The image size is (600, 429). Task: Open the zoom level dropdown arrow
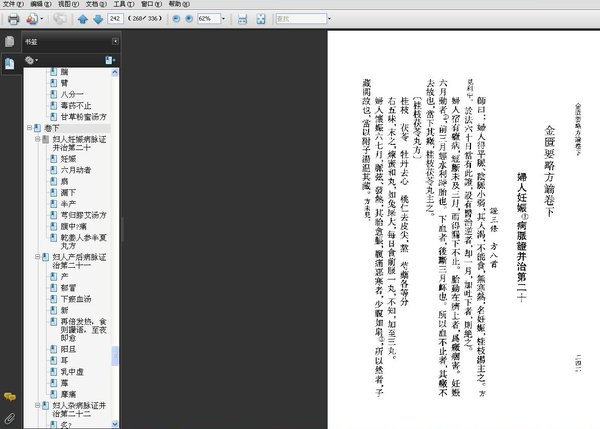[223, 18]
